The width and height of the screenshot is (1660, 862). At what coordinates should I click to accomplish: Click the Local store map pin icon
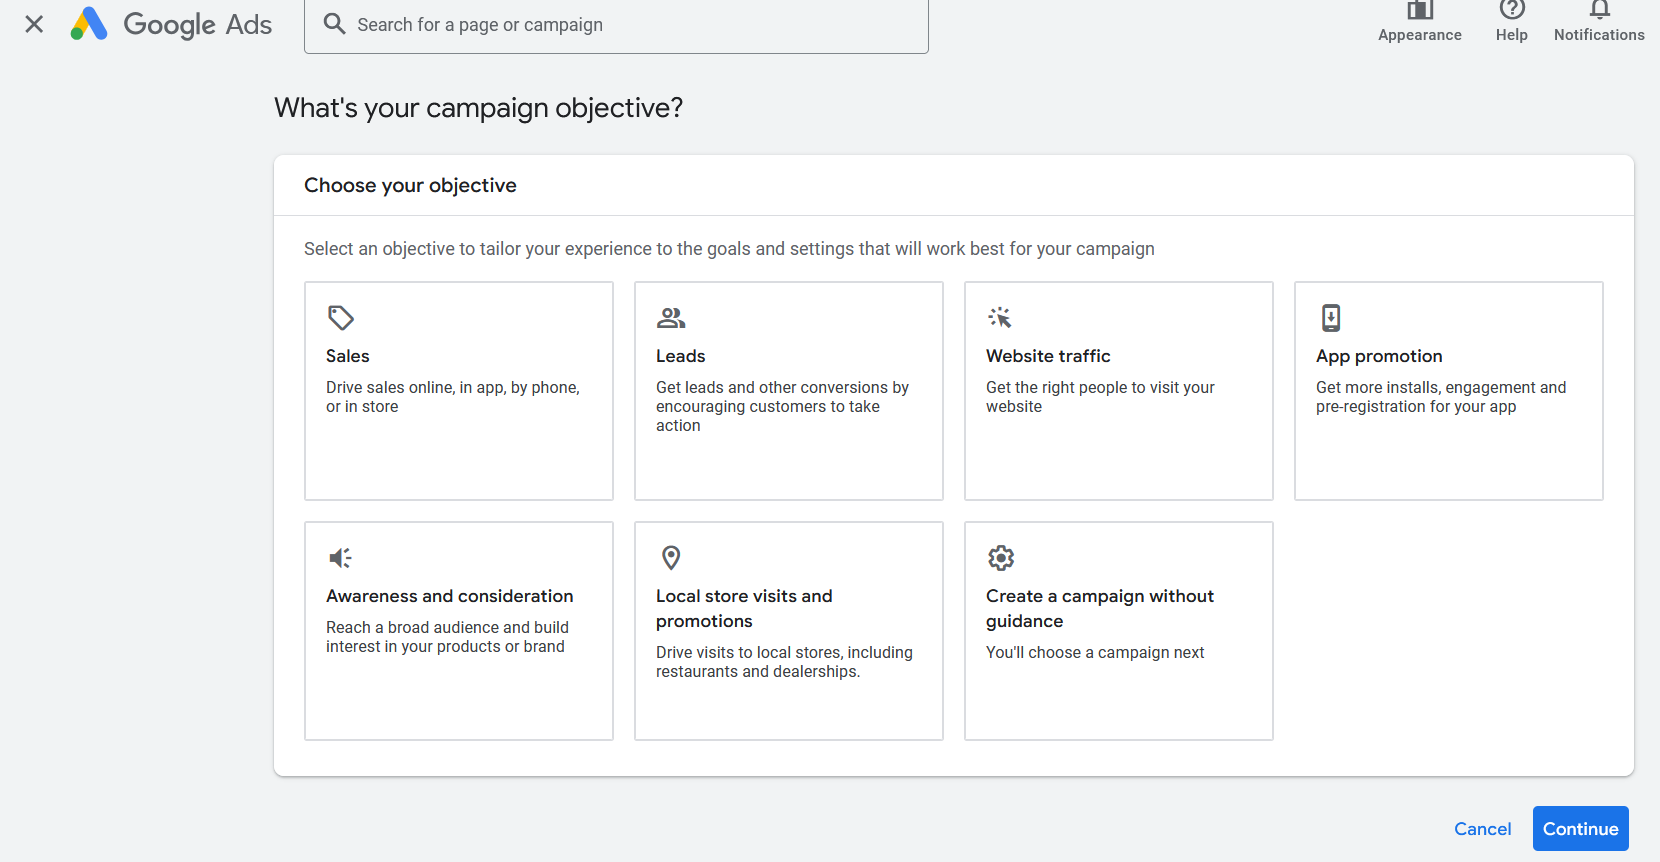tap(671, 558)
